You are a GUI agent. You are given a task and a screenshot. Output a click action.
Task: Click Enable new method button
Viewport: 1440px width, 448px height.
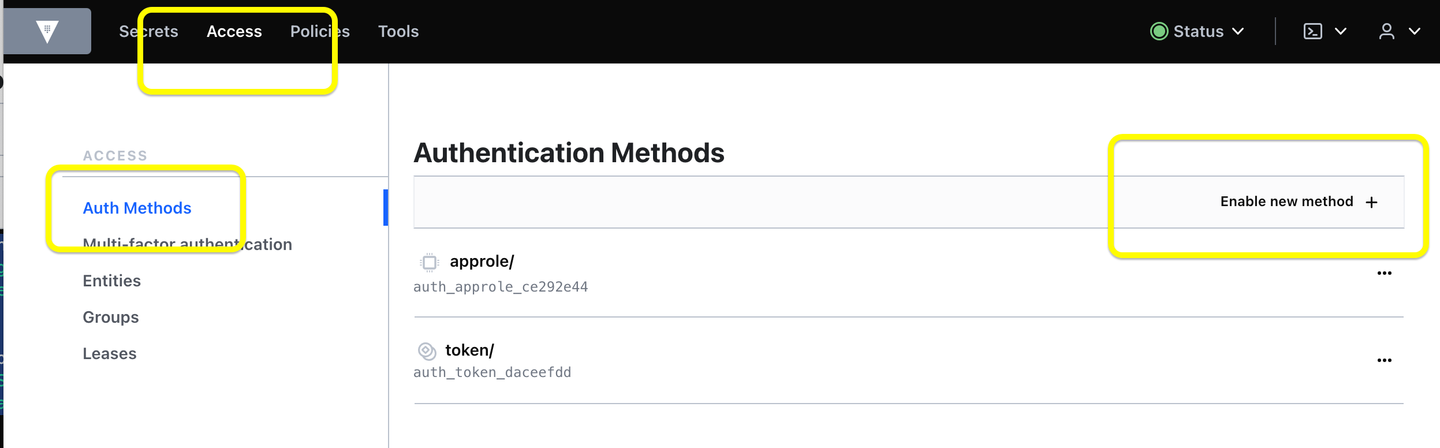[x=1286, y=202]
